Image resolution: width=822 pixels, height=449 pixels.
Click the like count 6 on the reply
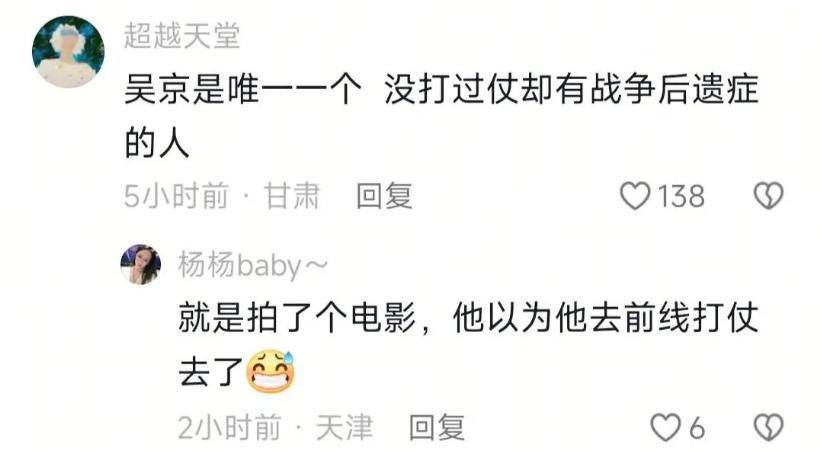pyautogui.click(x=696, y=428)
